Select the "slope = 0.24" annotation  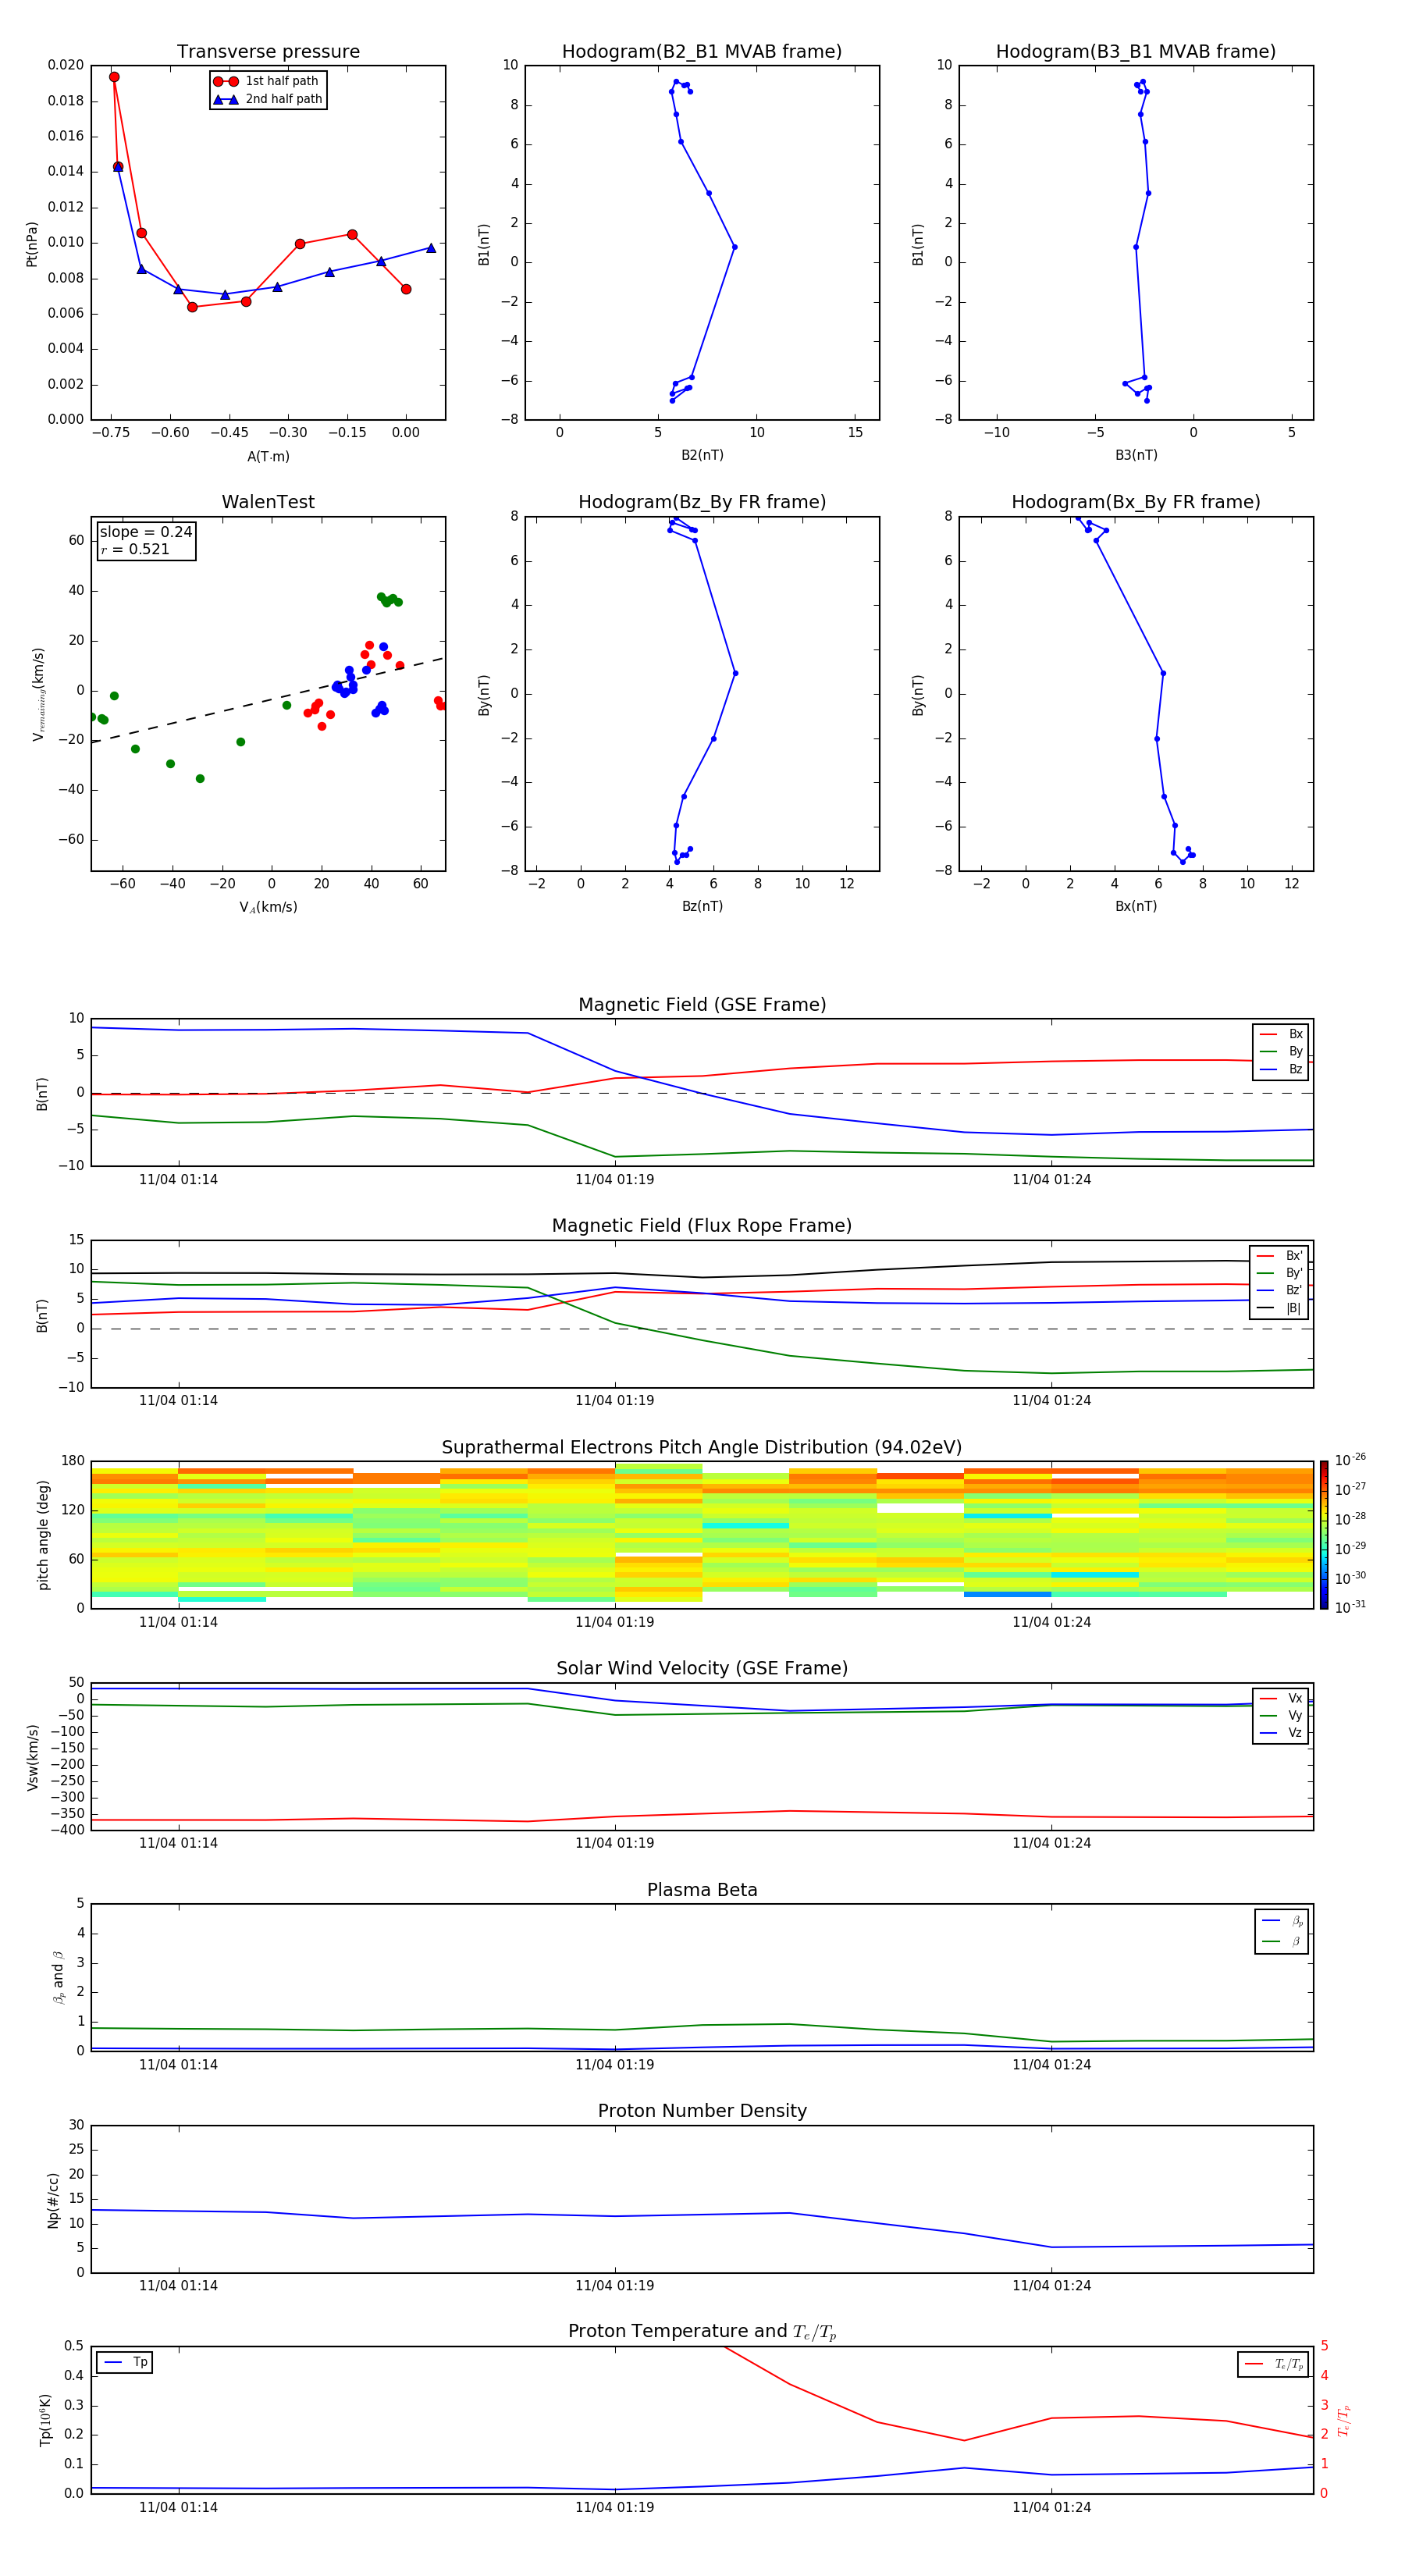146,532
